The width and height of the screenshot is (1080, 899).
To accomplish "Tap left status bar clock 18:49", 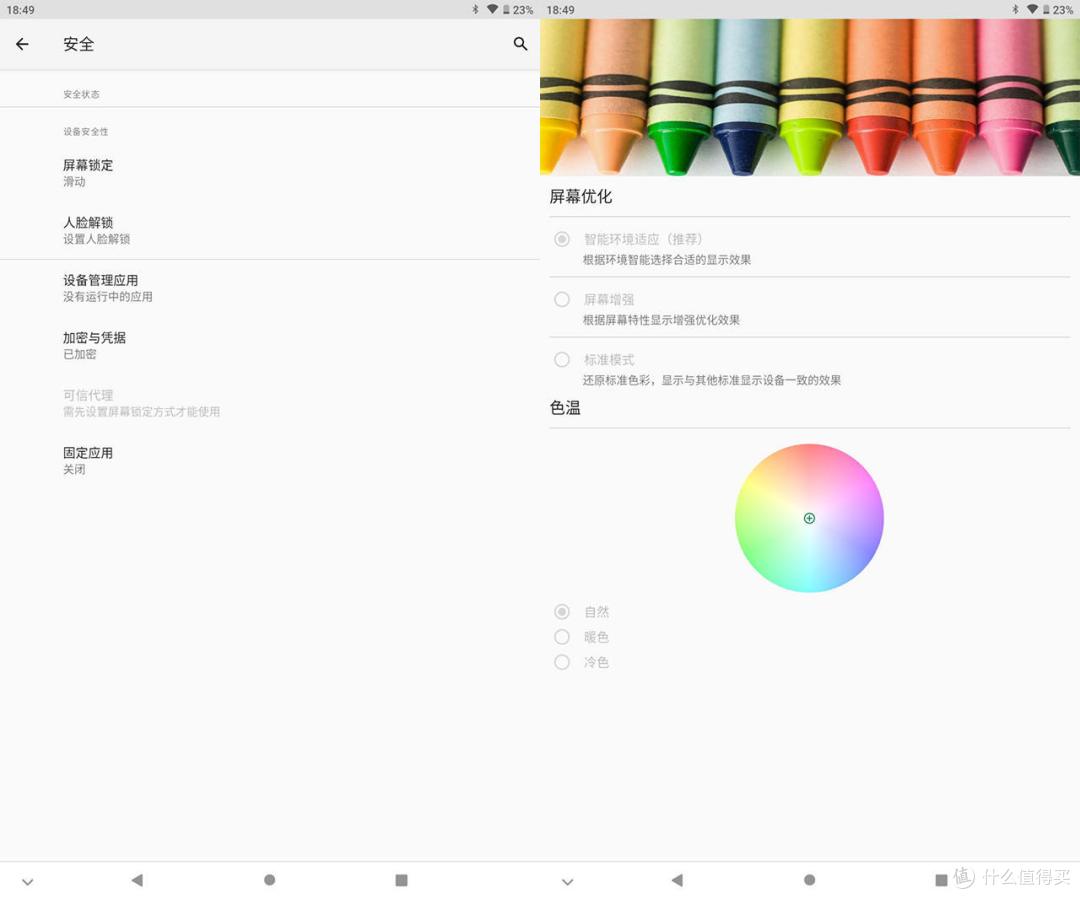I will 21,10.
